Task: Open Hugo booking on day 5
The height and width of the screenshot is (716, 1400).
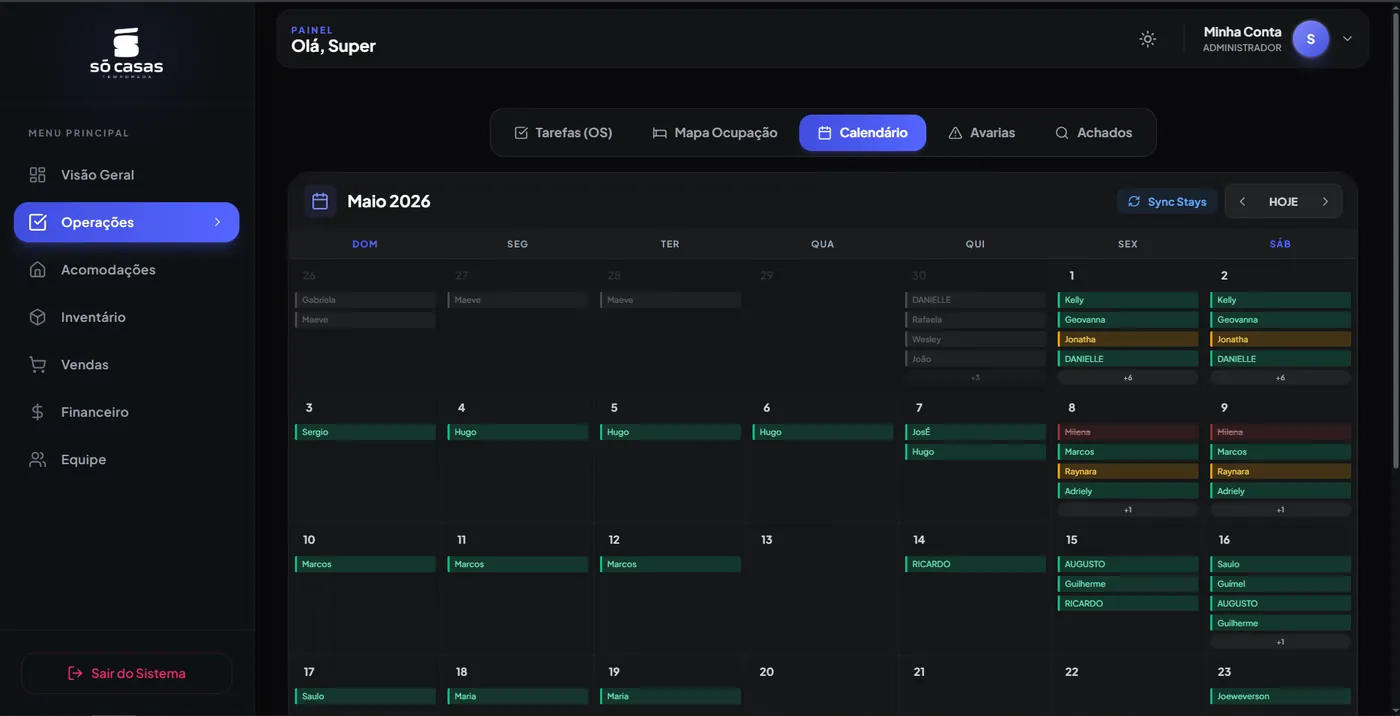Action: 670,432
